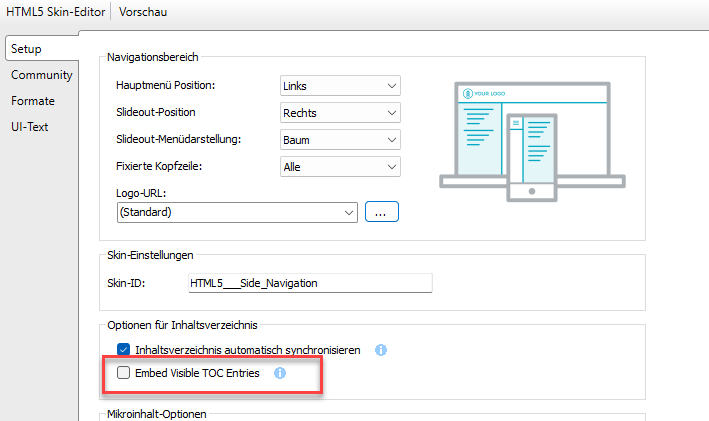Go to the Formate side tab
The image size is (709, 421).
33,101
